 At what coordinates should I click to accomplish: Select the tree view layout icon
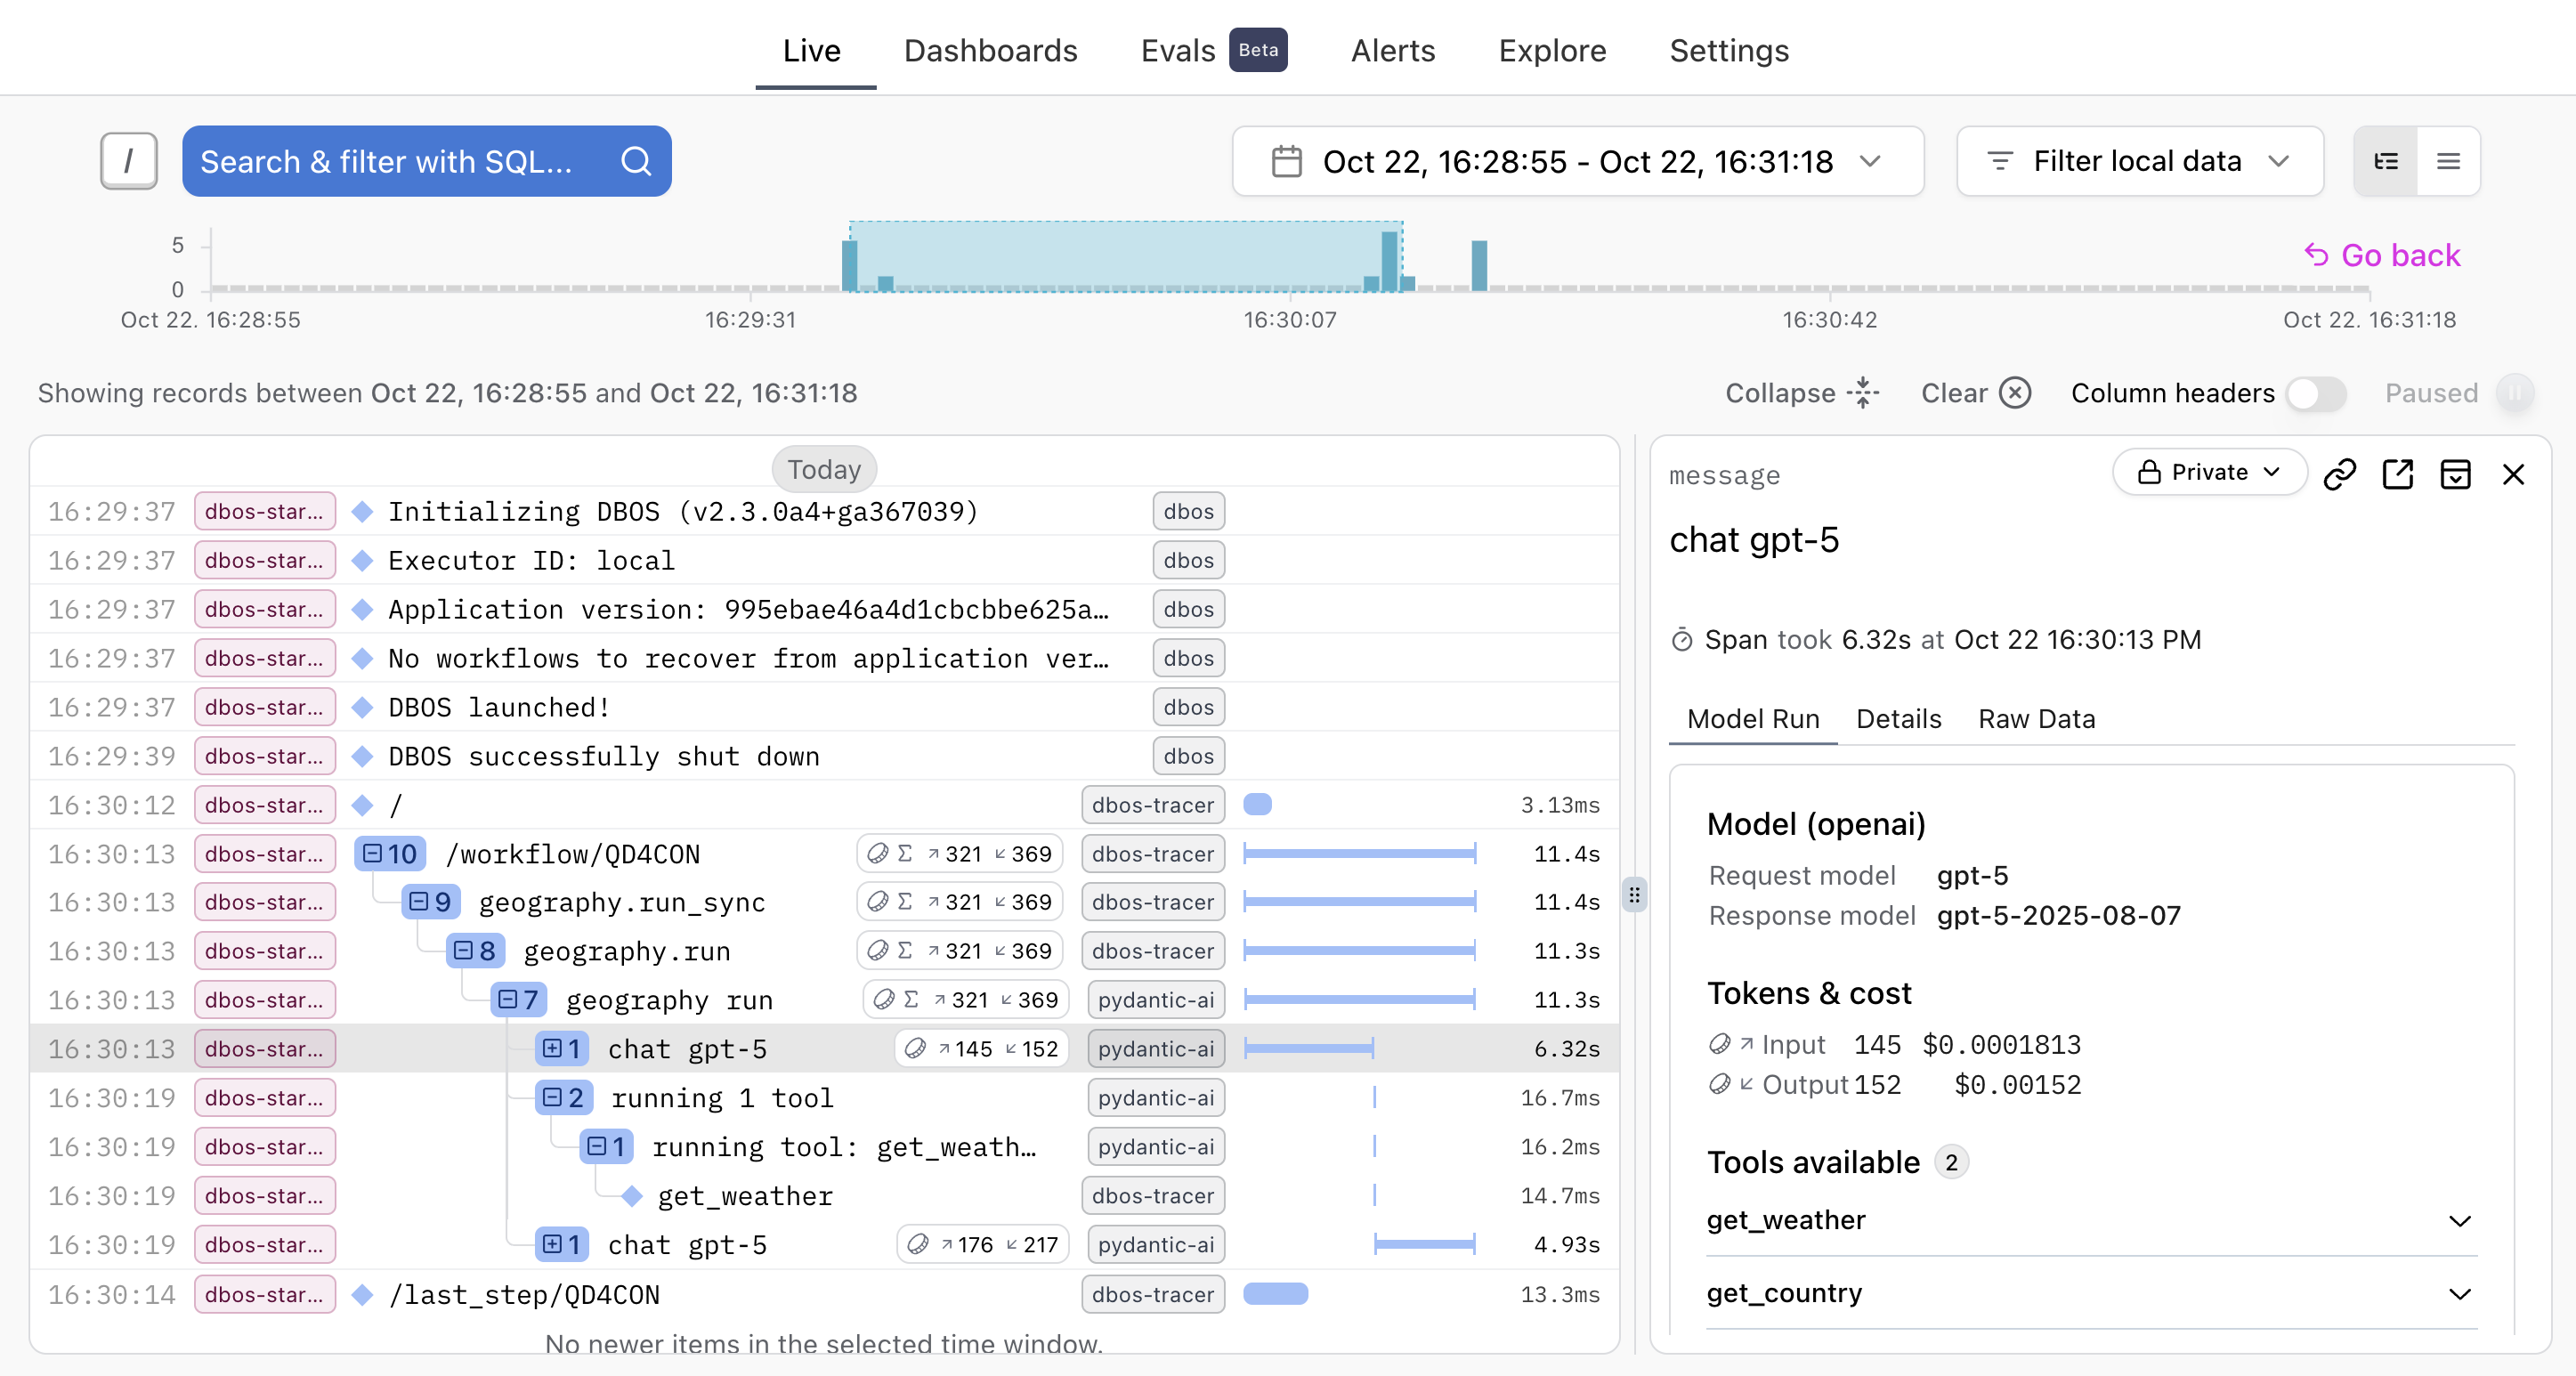(2385, 161)
